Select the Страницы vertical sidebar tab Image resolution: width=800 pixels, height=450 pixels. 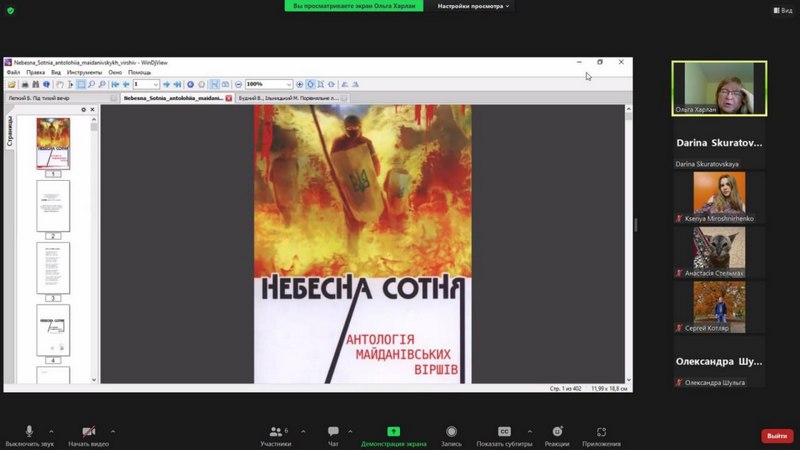pyautogui.click(x=10, y=131)
